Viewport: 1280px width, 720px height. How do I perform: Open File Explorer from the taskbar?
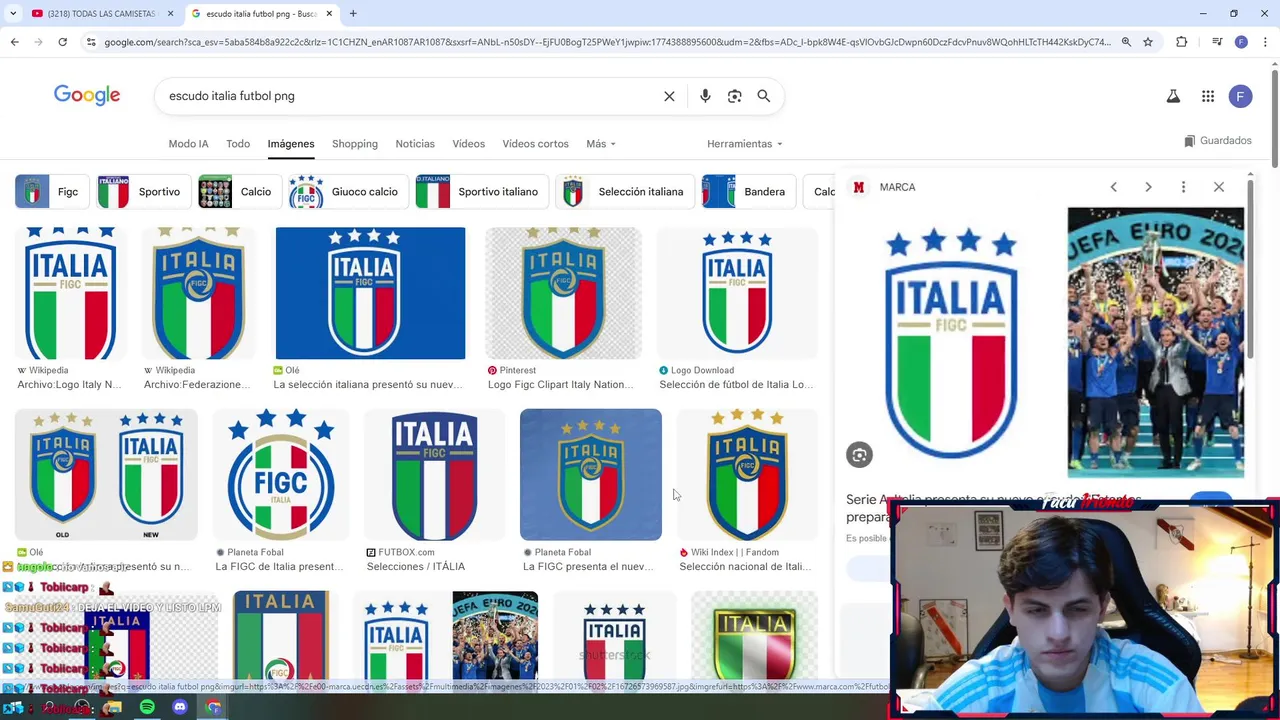click(x=113, y=707)
